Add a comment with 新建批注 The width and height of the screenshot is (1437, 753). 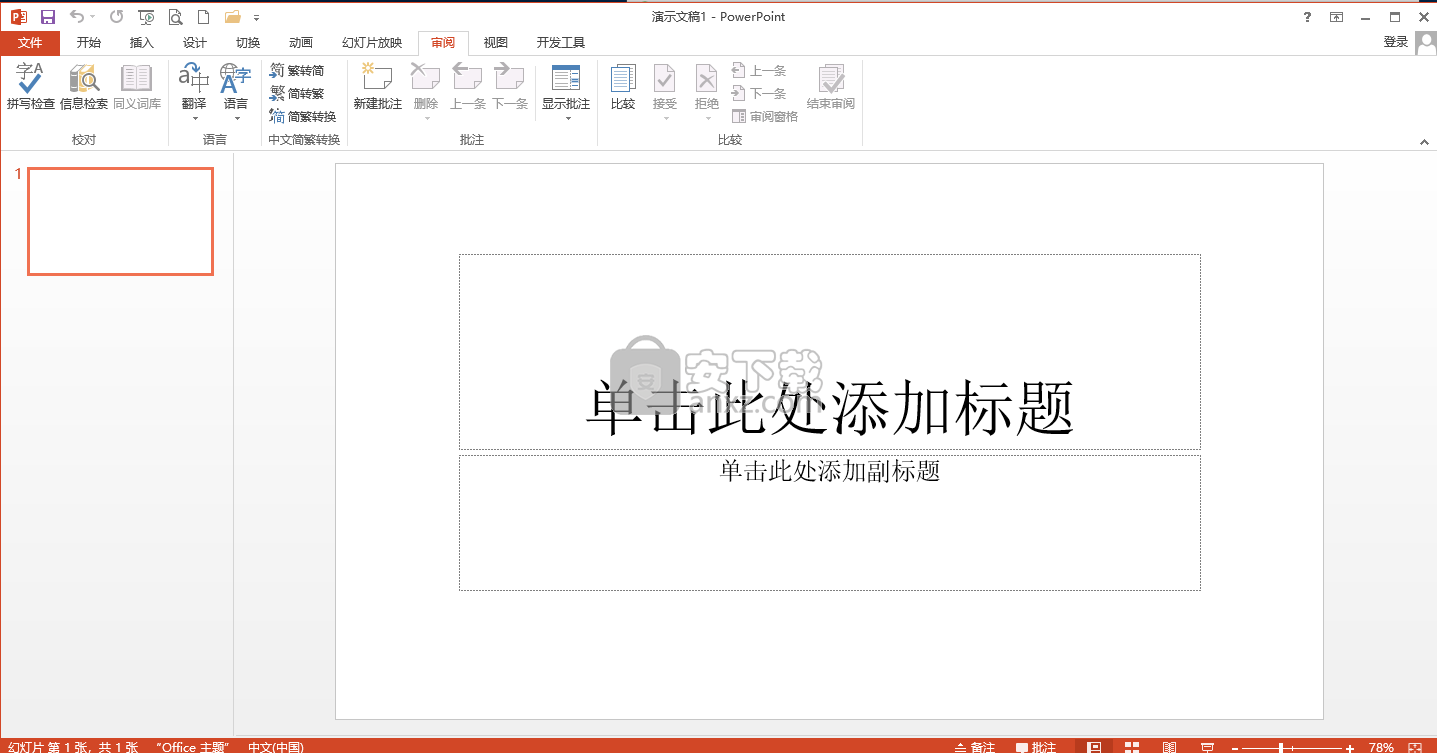point(378,87)
